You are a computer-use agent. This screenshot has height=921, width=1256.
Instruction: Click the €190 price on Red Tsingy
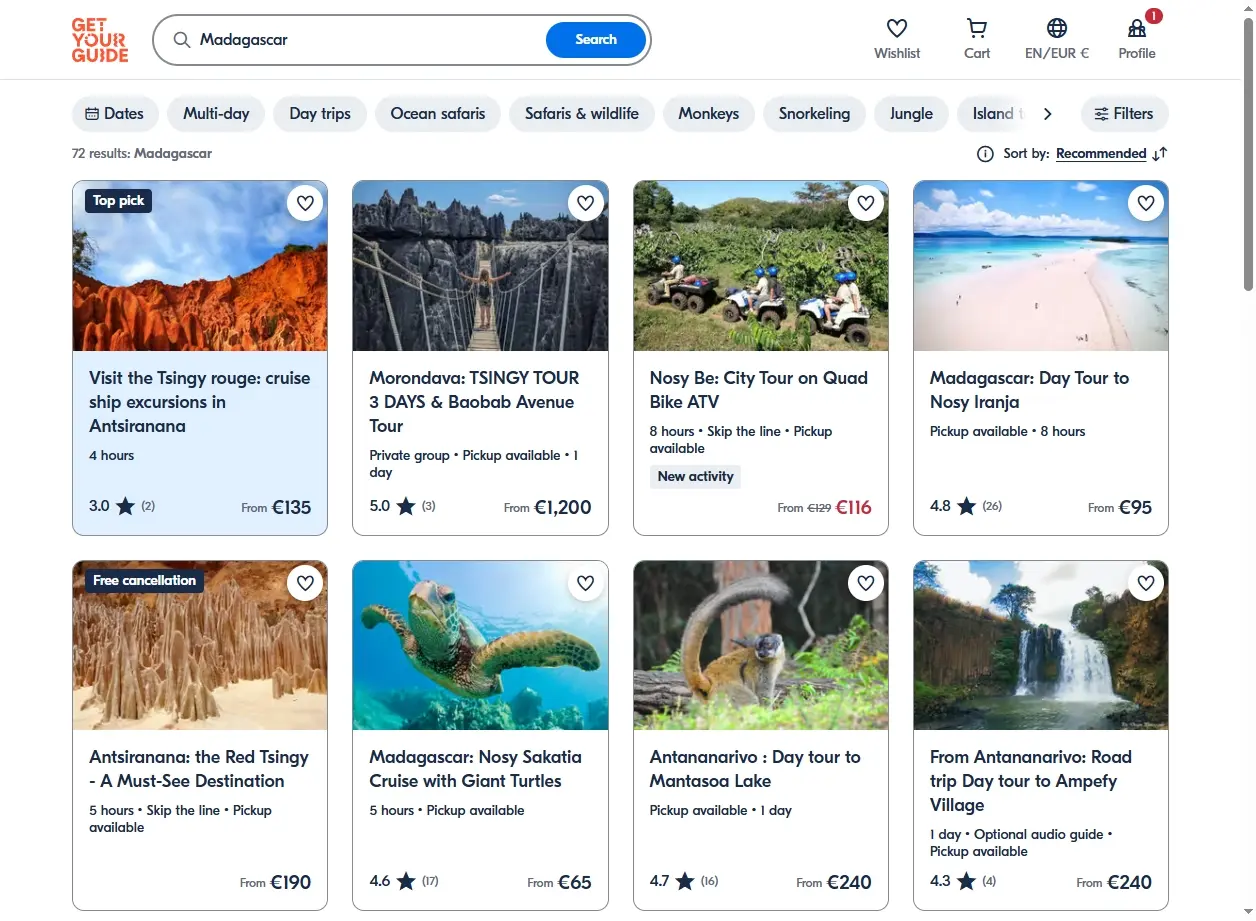pyautogui.click(x=290, y=882)
